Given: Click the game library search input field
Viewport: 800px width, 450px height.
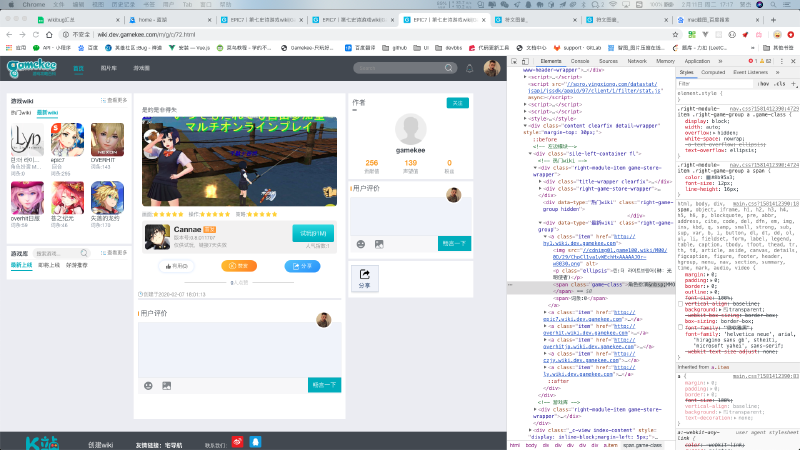Looking at the screenshot, I should pos(56,253).
